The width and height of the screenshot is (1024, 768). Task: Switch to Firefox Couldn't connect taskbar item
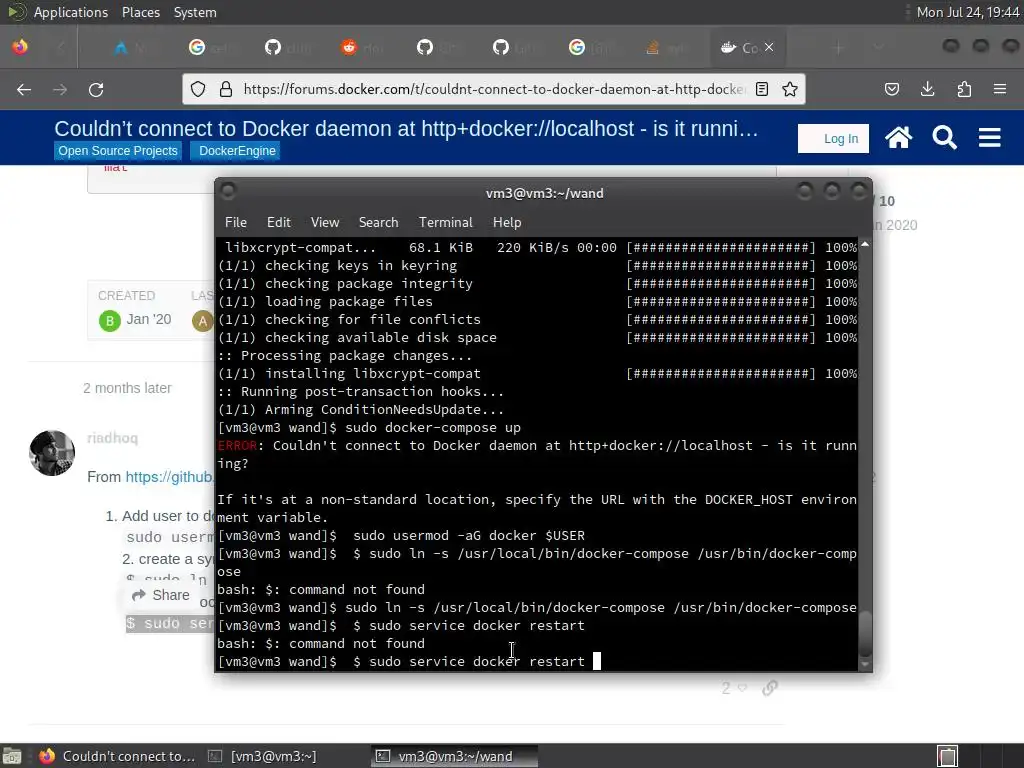tap(116, 756)
